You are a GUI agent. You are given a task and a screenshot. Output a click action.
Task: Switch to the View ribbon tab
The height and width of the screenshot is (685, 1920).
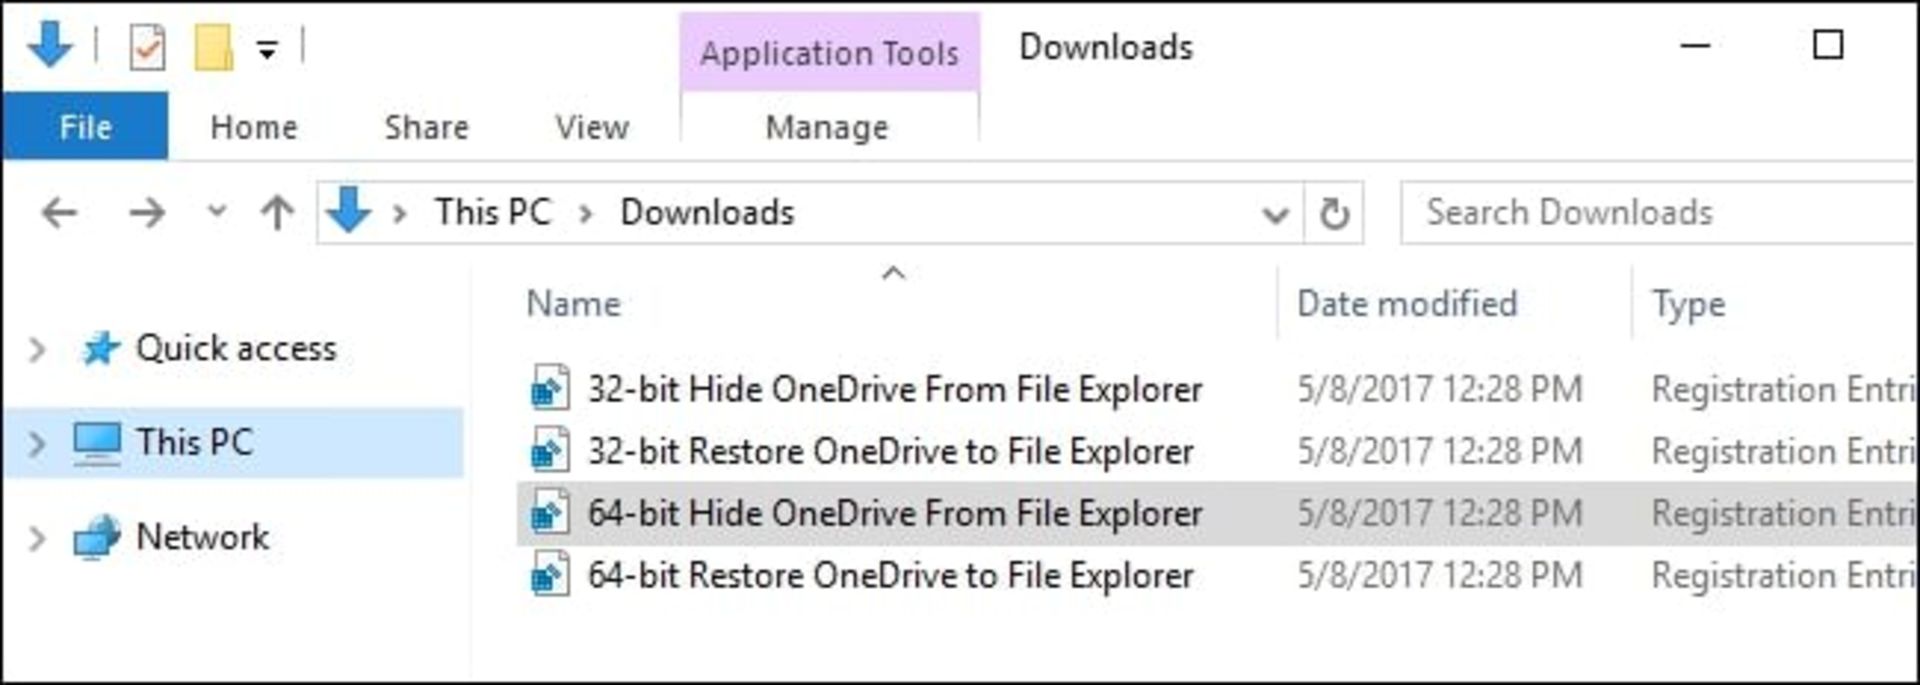(x=592, y=127)
